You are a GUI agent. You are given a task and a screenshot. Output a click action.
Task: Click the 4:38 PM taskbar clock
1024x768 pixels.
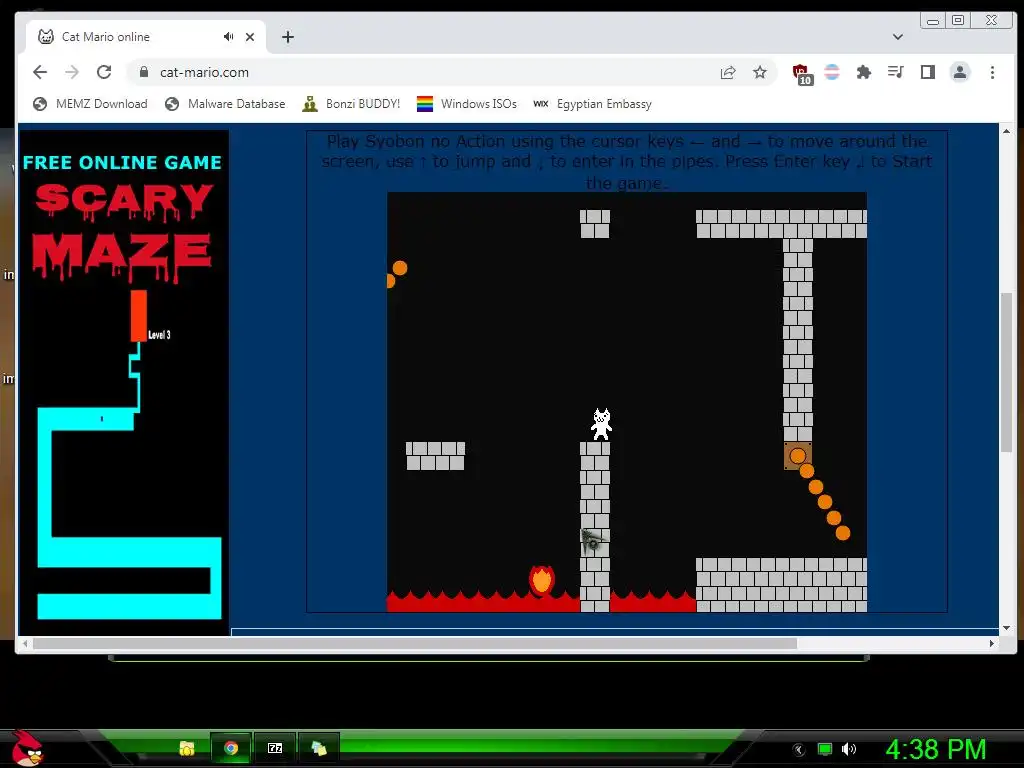click(x=936, y=749)
